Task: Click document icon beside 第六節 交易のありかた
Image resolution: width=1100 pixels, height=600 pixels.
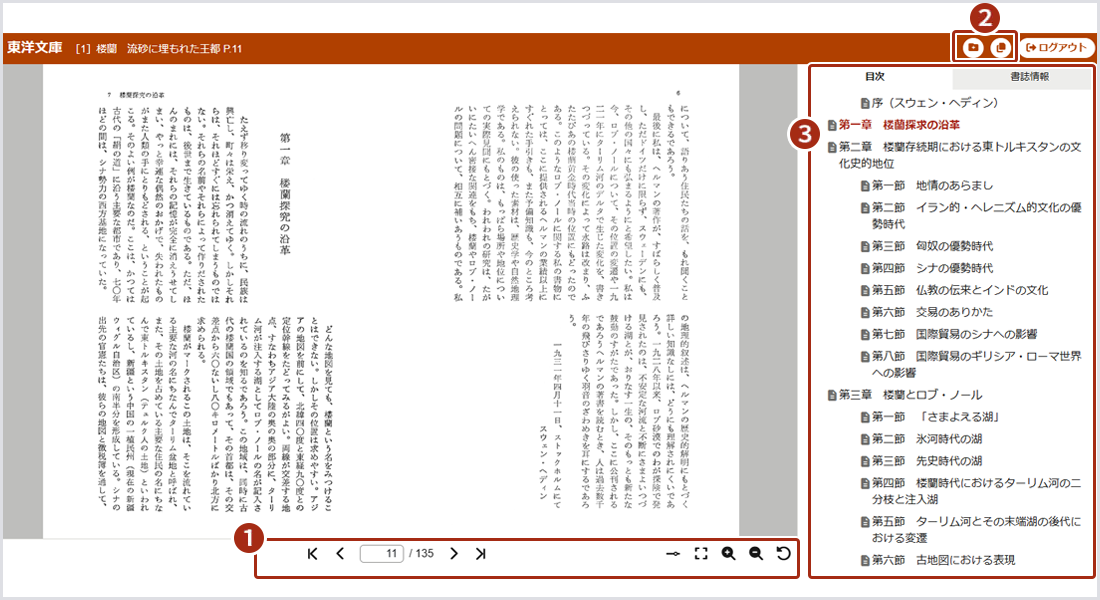Action: click(865, 312)
